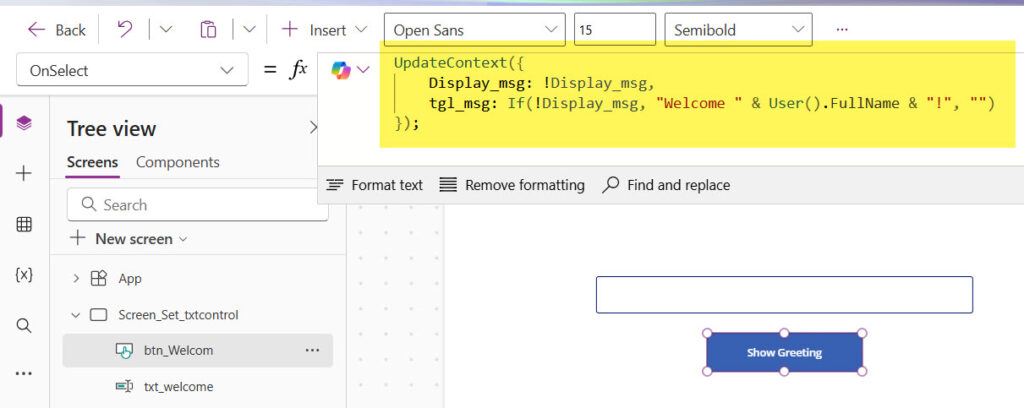Open the Data table icon in sidebar
This screenshot has width=1024, height=408.
(x=24, y=225)
